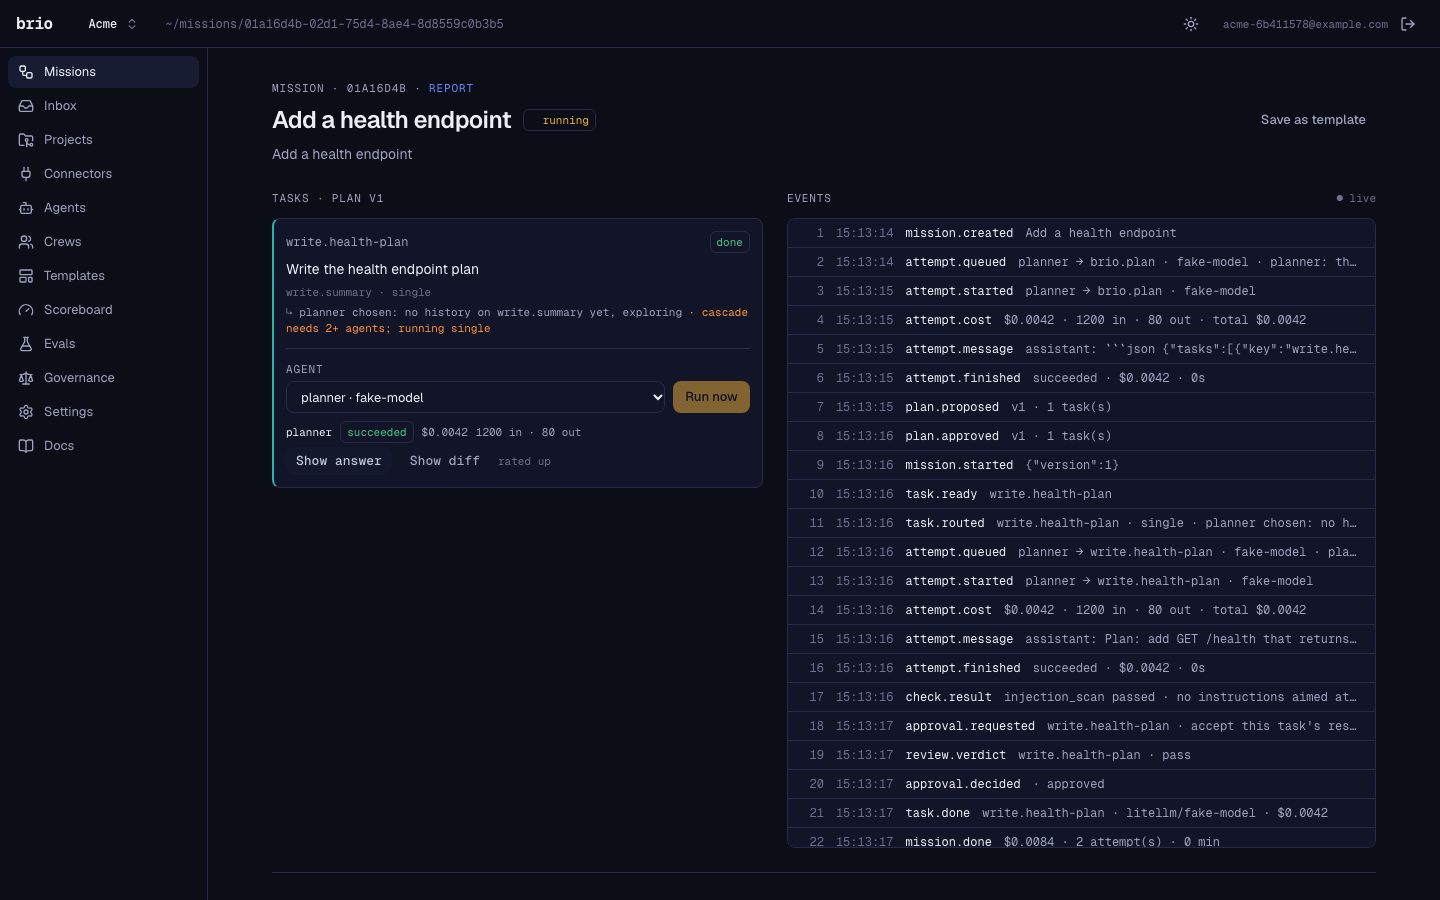Open the planner · fake-model agent dropdown
This screenshot has width=1440, height=900.
[476, 397]
